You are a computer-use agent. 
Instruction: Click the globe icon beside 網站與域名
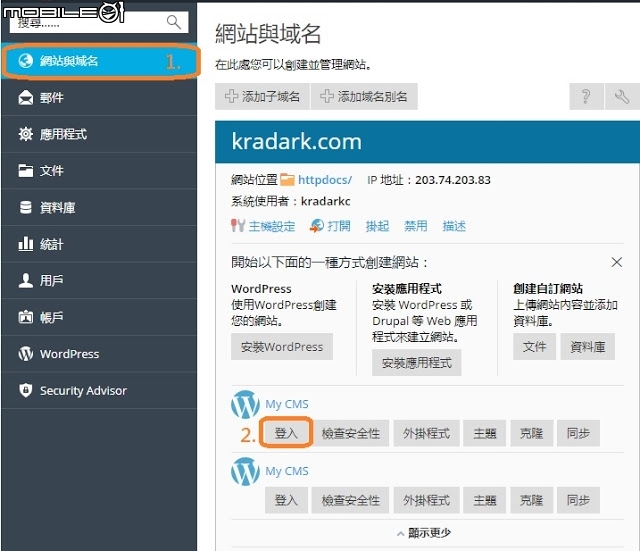tap(25, 61)
